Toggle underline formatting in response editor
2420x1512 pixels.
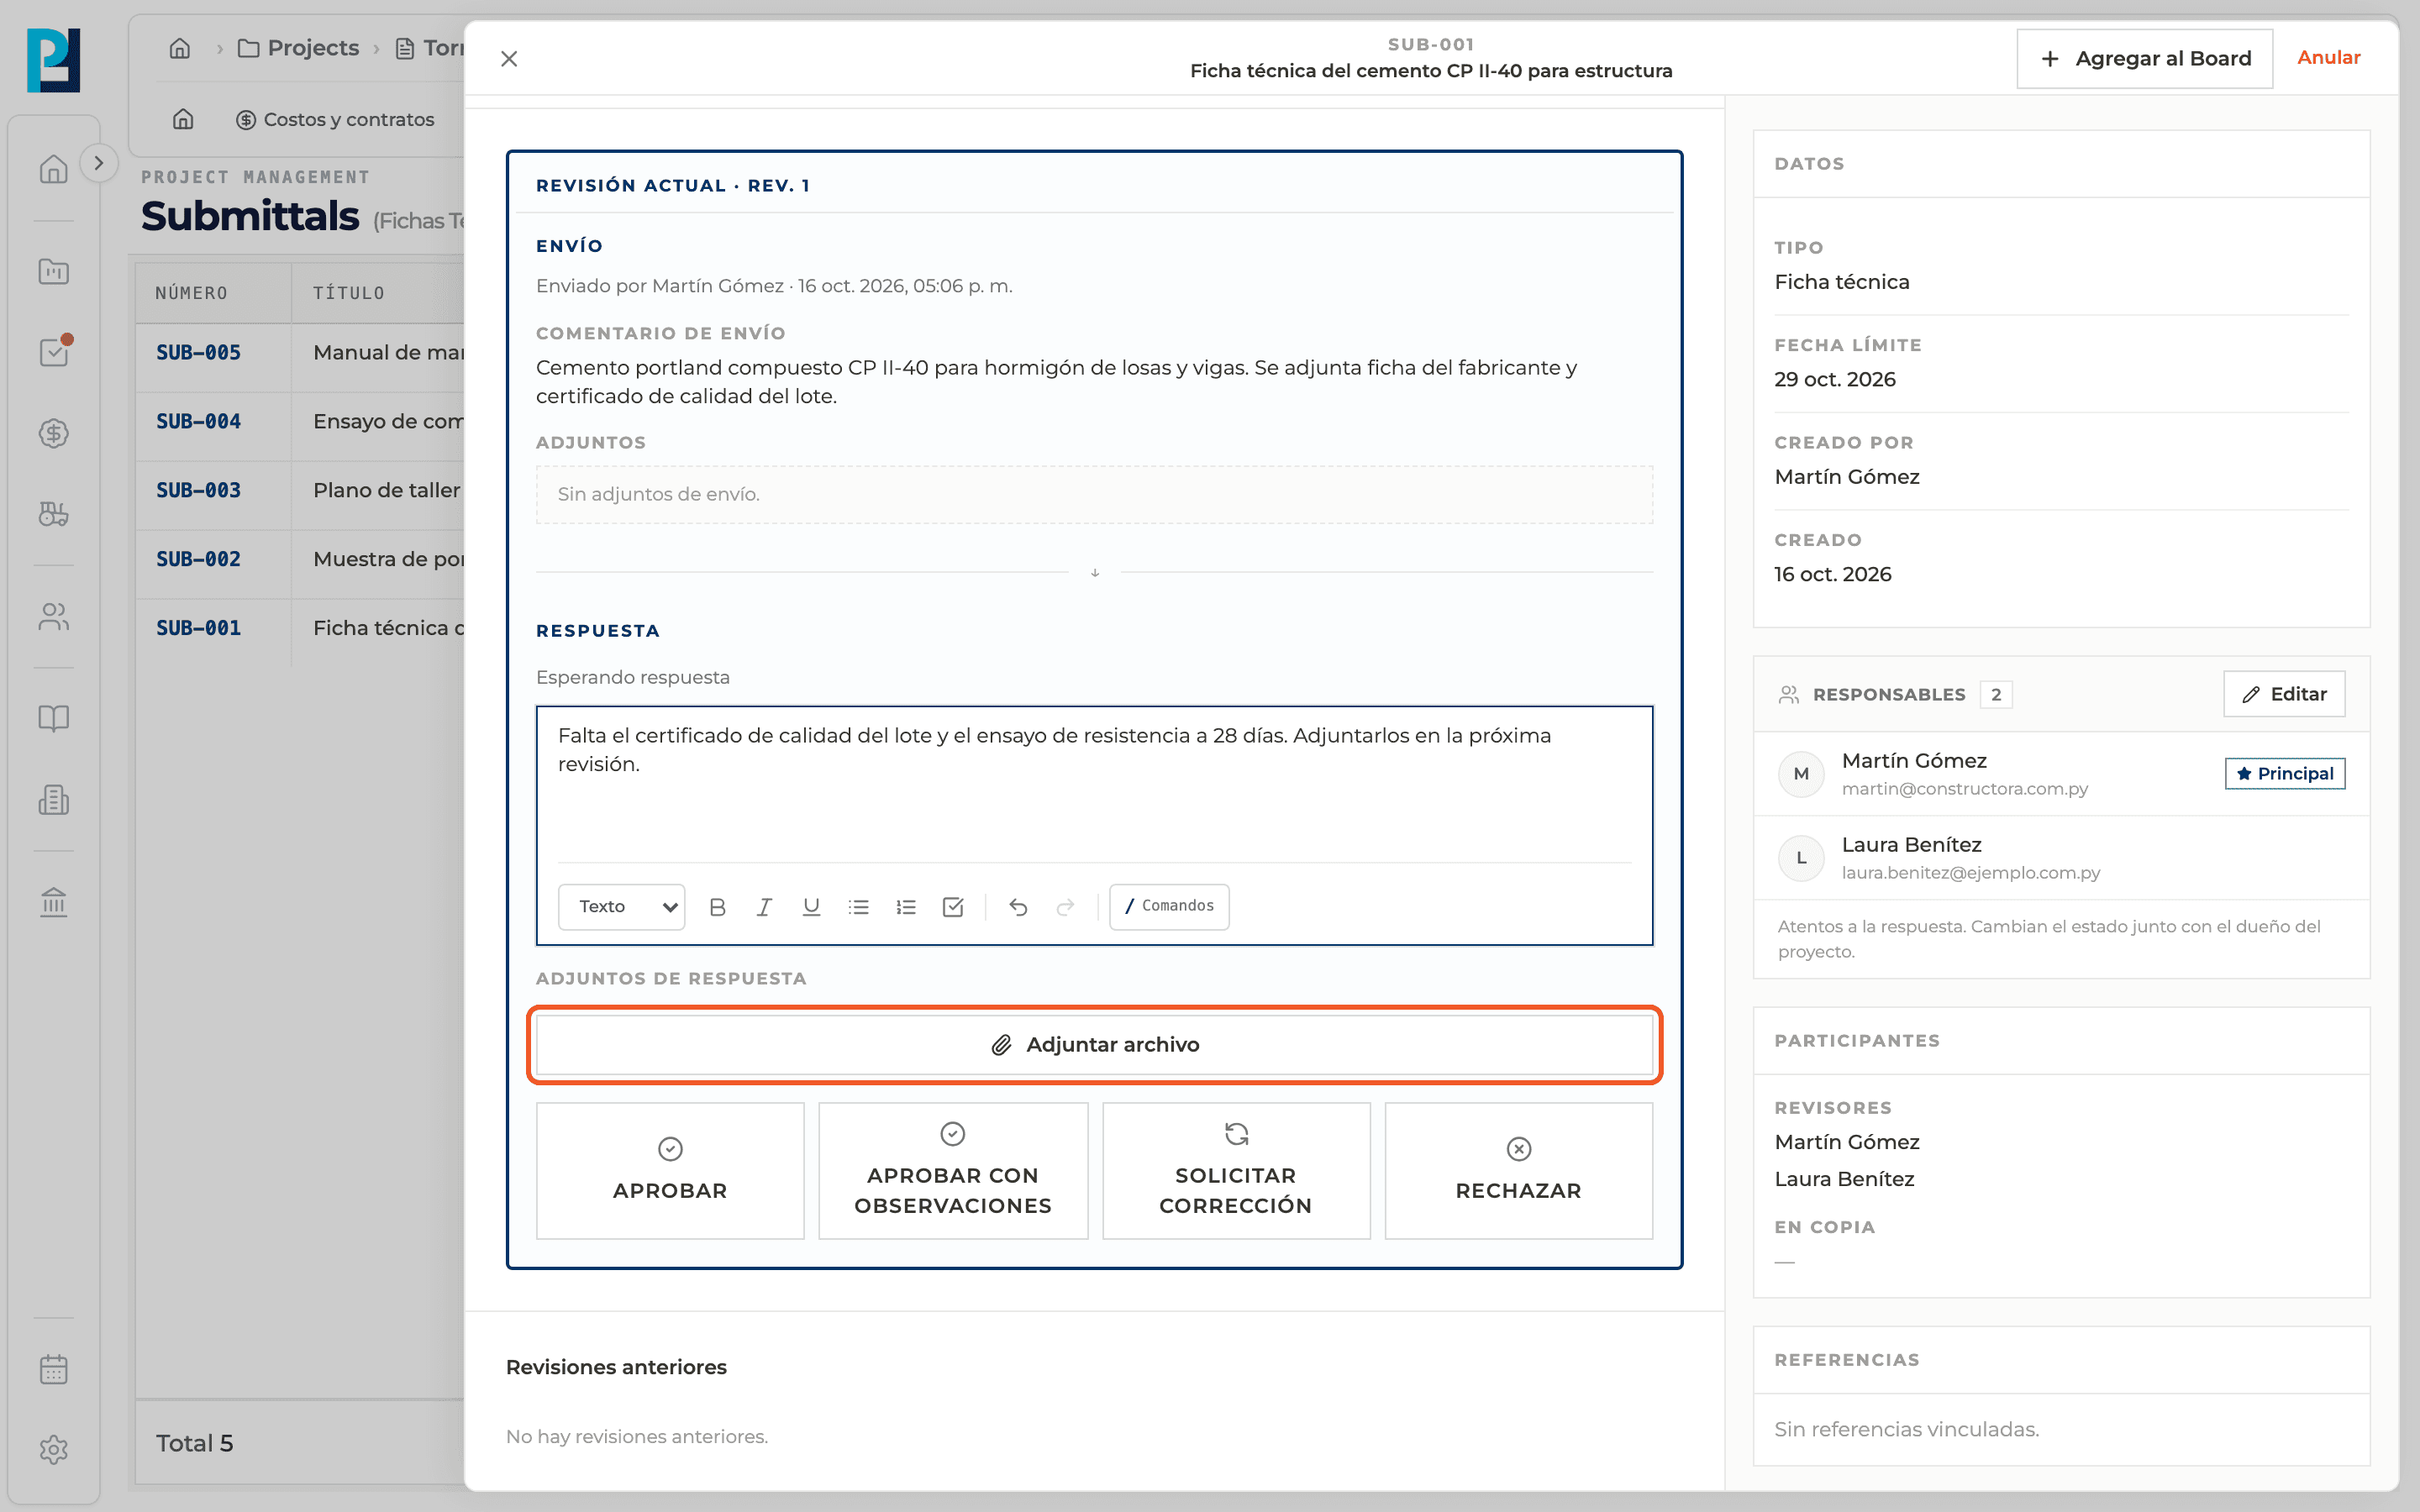tap(811, 906)
